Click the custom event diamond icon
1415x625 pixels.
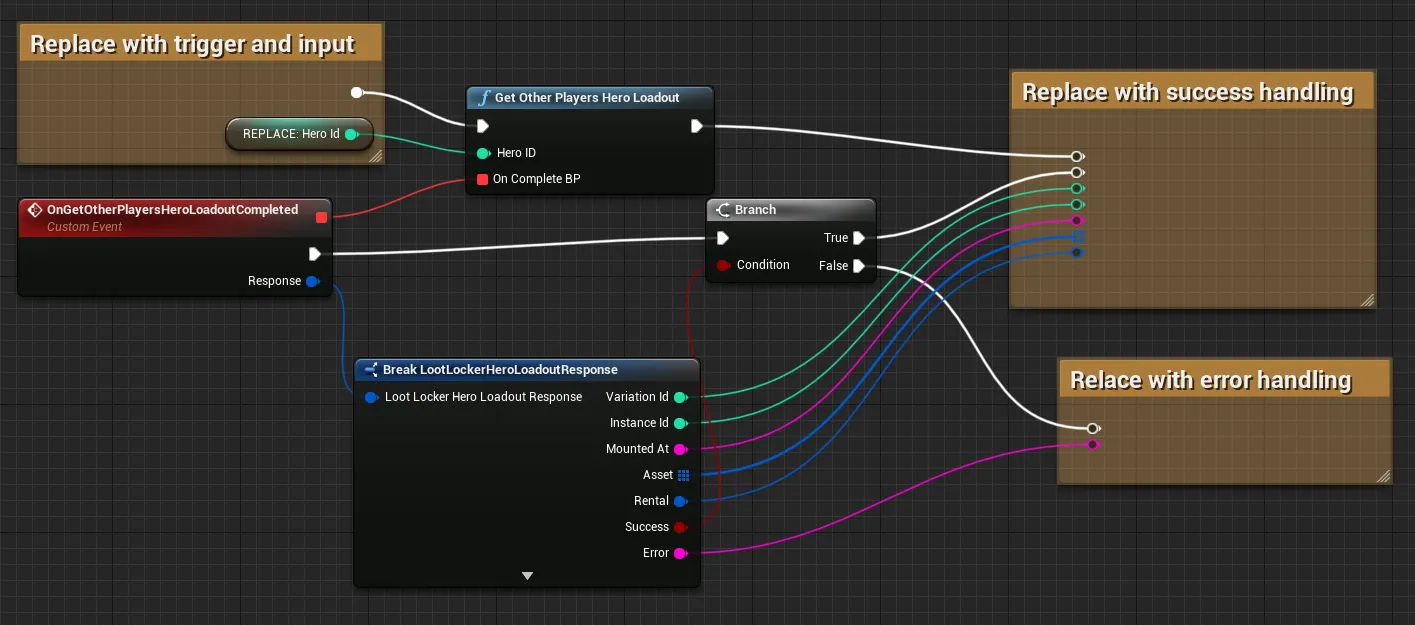coord(34,210)
